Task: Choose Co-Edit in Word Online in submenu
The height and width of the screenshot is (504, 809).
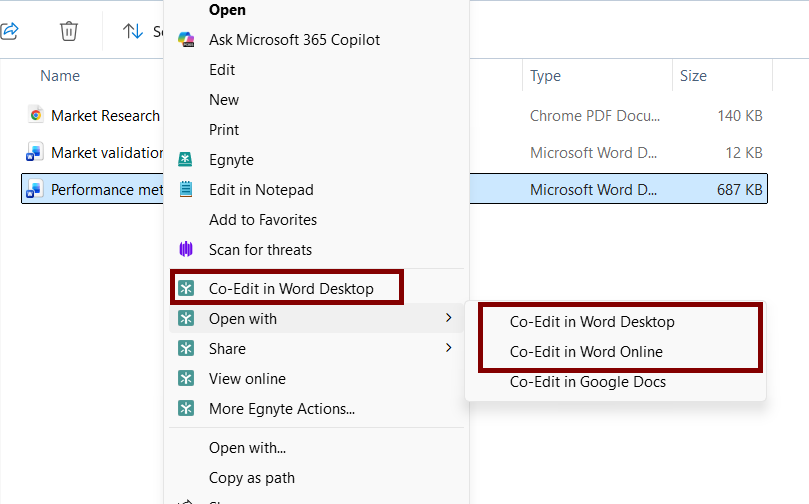Action: [x=586, y=351]
